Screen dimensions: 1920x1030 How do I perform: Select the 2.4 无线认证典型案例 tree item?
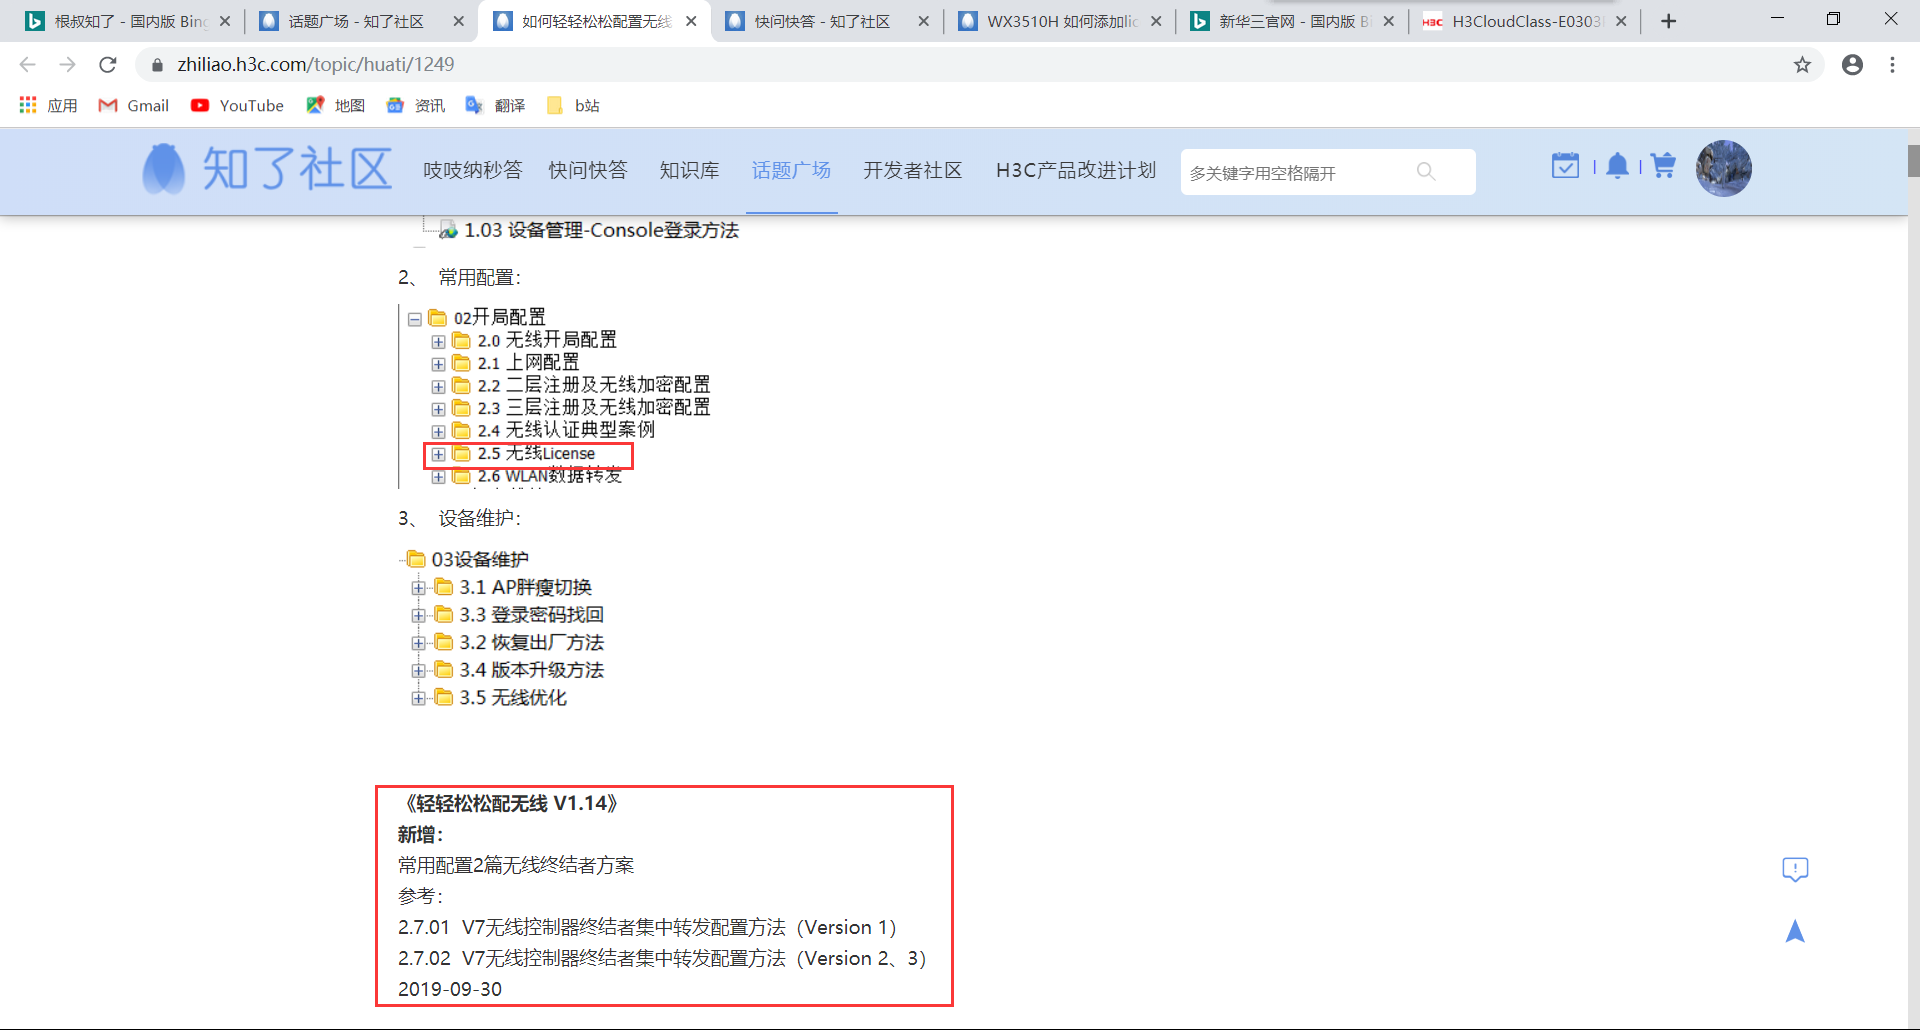tap(566, 430)
